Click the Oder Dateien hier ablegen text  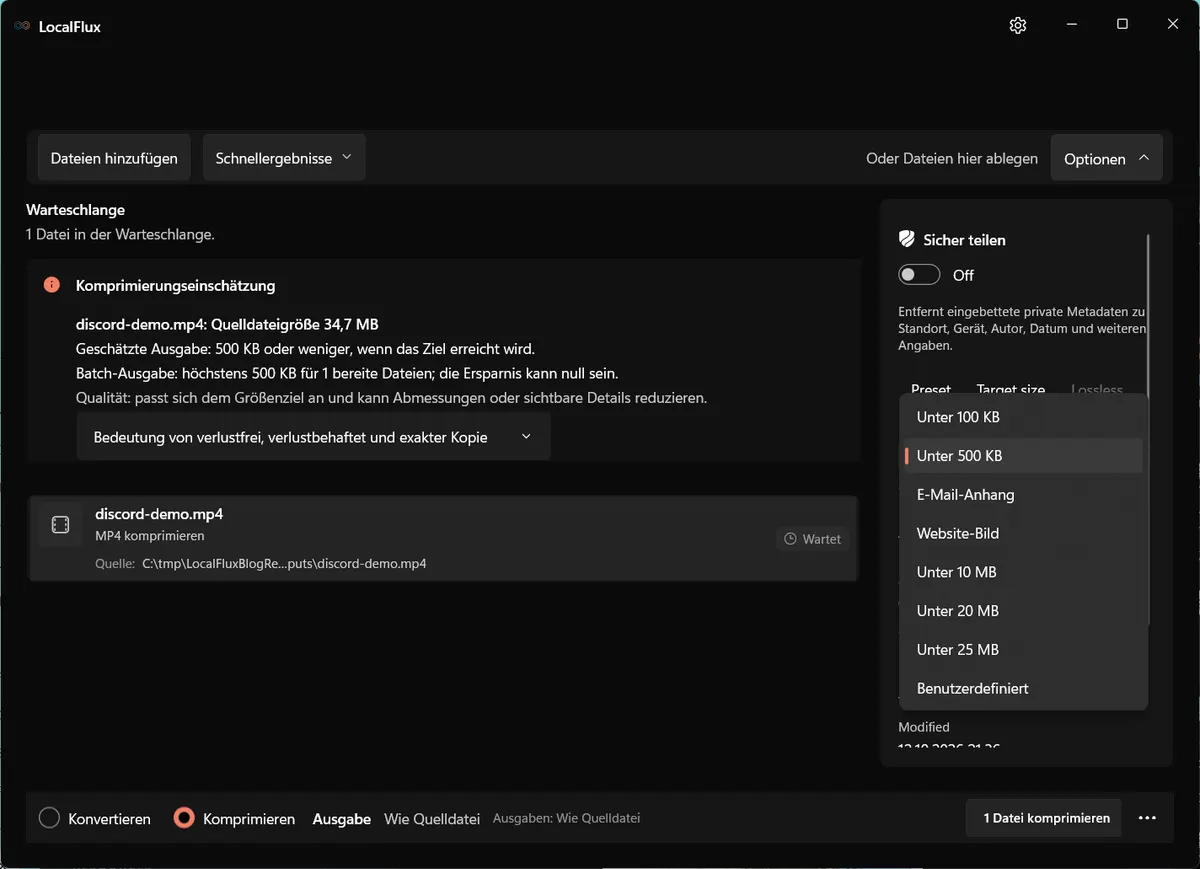pos(952,158)
